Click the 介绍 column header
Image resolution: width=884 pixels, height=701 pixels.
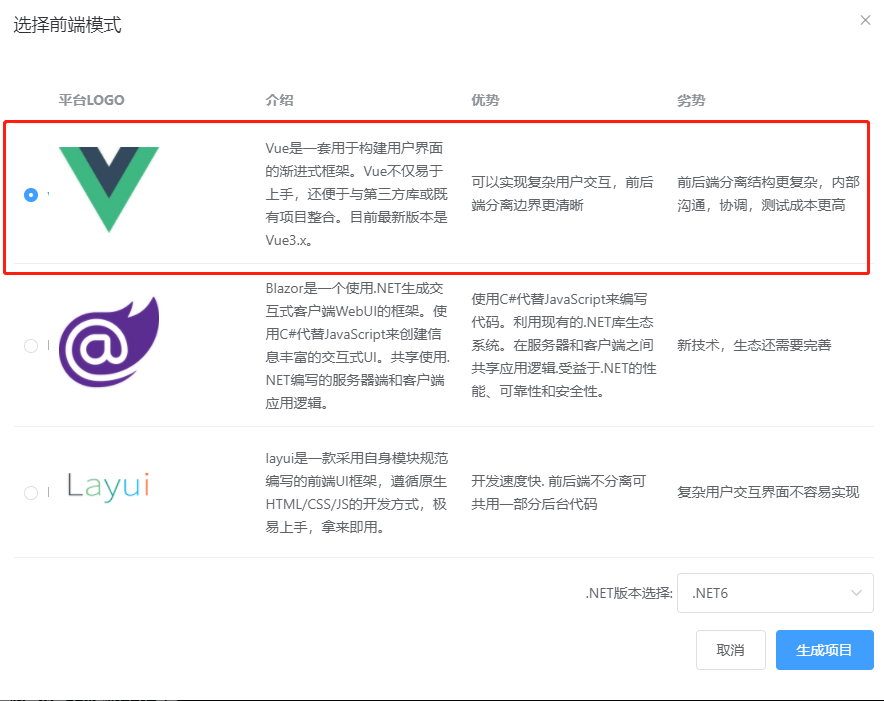277,100
